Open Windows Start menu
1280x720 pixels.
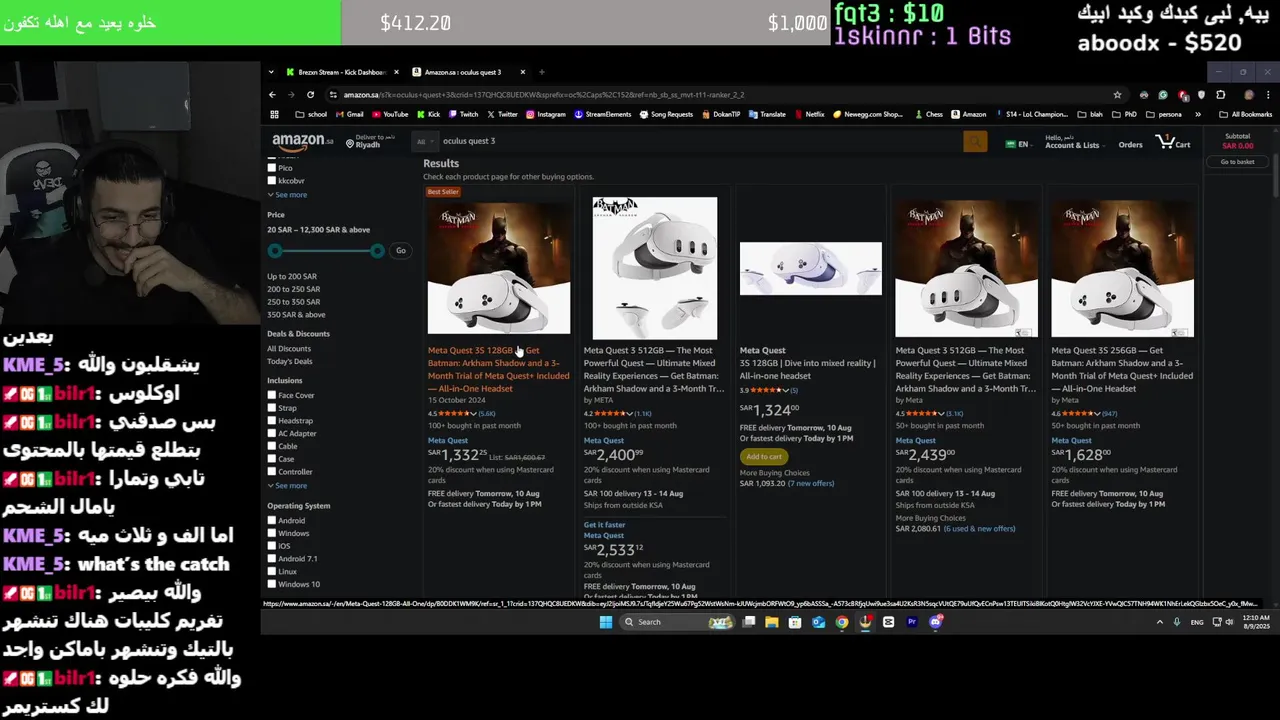[x=605, y=622]
